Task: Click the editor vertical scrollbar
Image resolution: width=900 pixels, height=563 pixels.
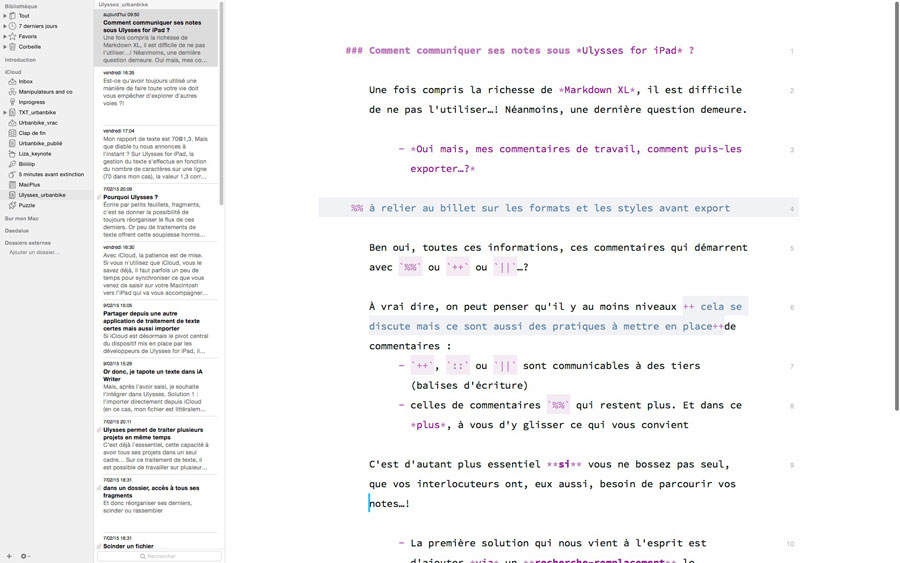Action: coord(897,207)
